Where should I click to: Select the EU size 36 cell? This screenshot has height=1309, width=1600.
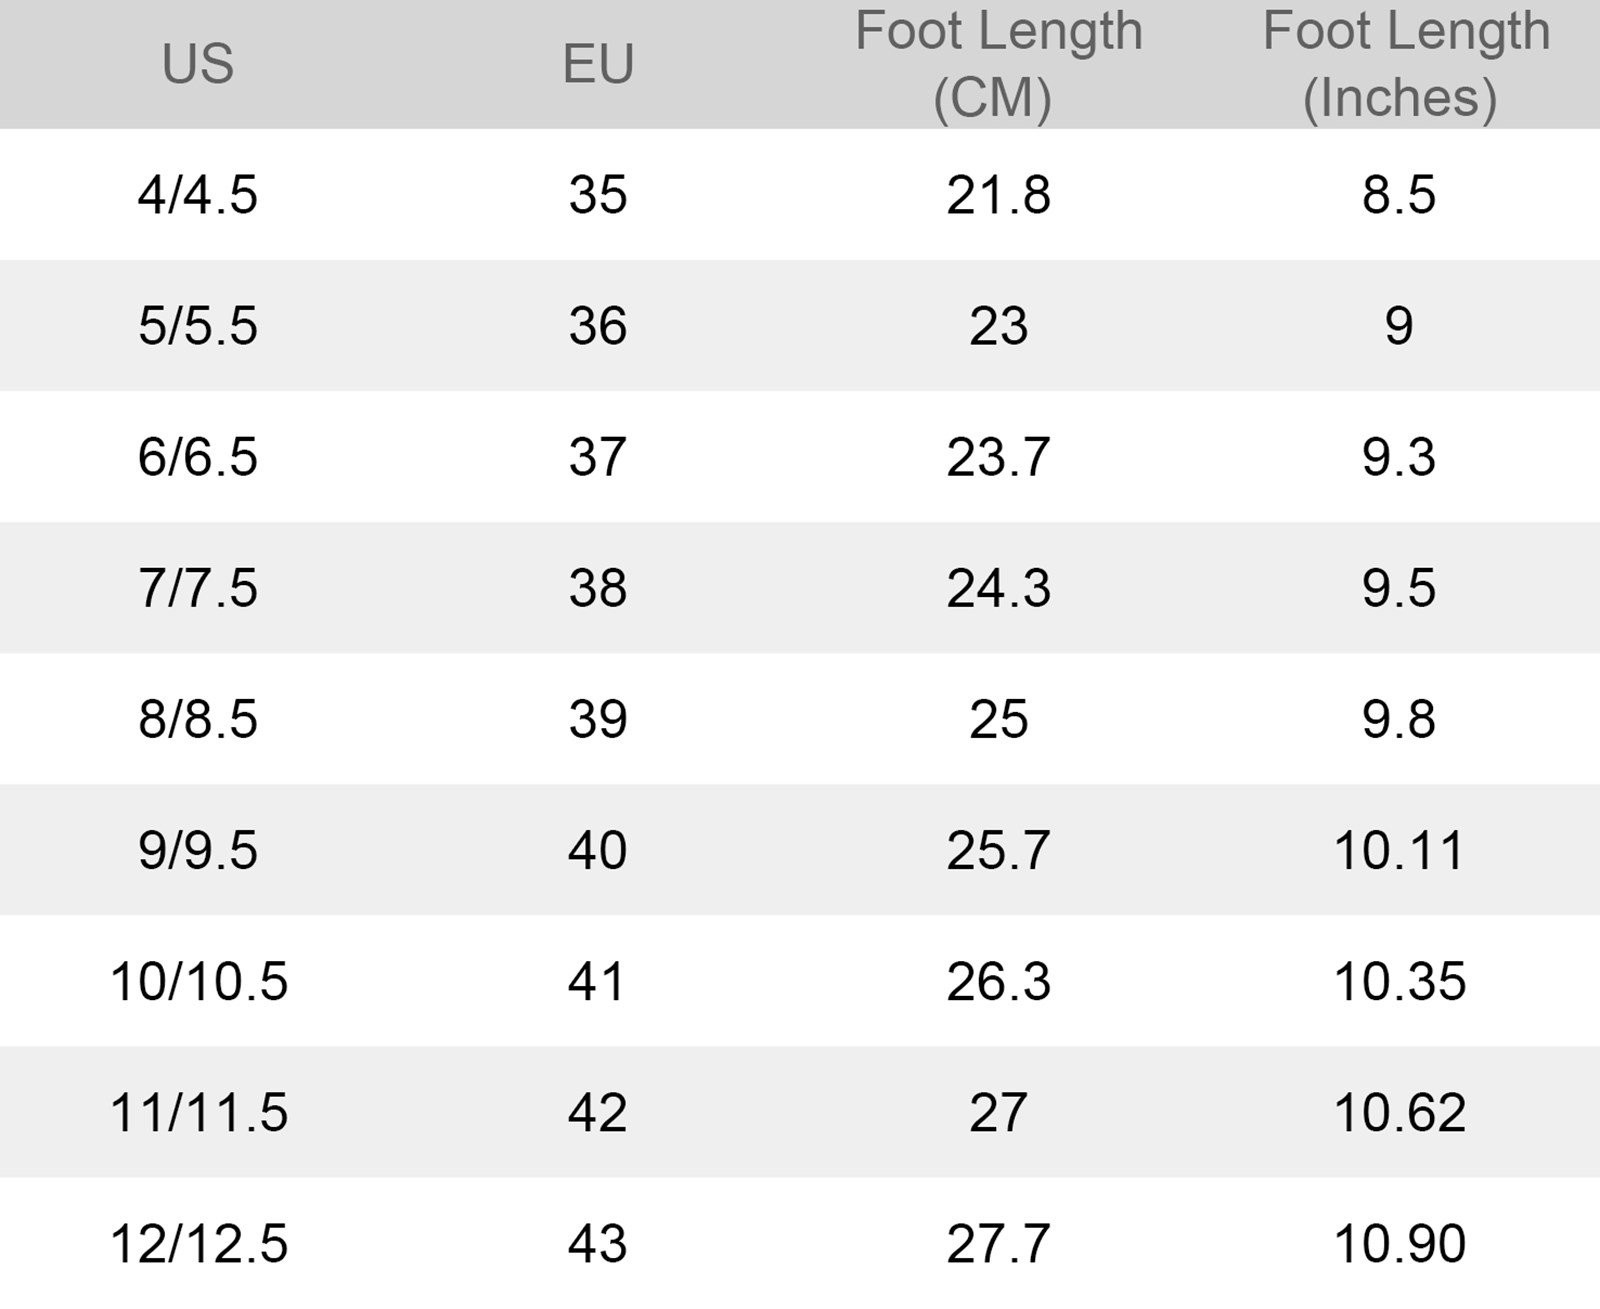598,326
